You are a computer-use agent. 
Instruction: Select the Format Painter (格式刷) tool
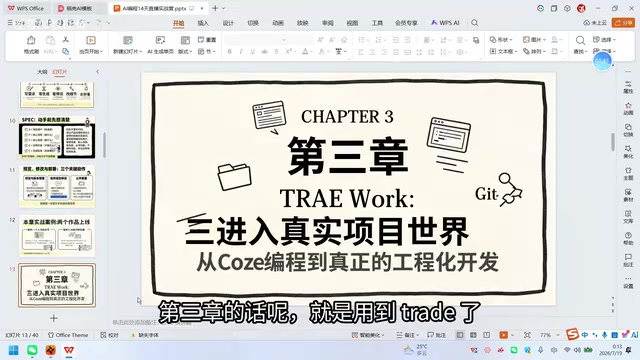[x=31, y=44]
